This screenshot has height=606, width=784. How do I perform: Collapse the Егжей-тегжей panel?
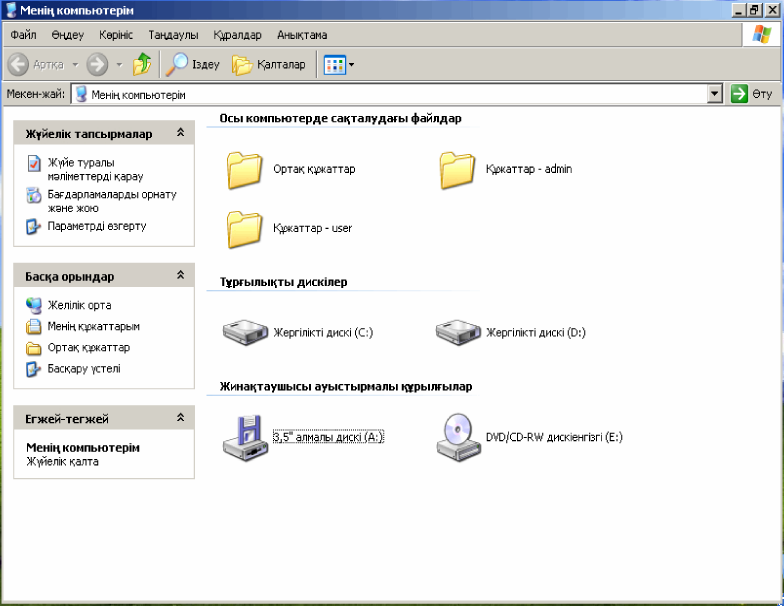click(180, 418)
